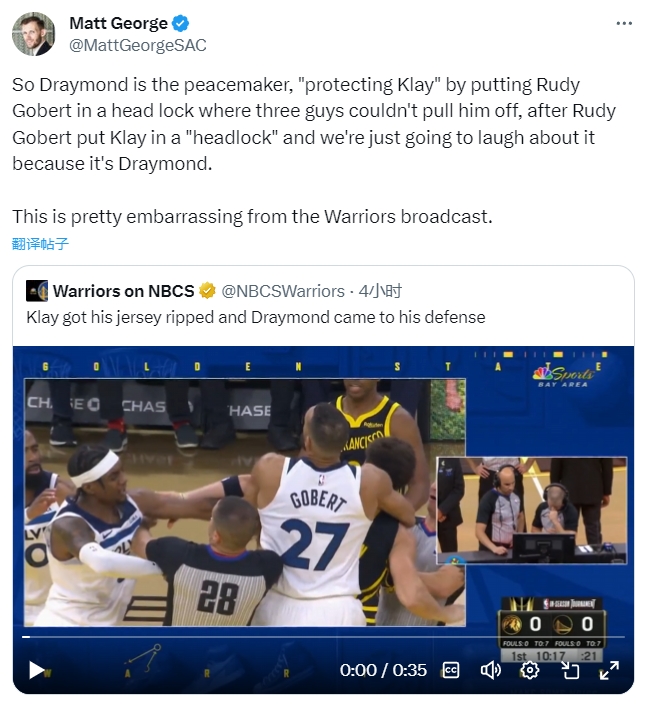The image size is (650, 707).
Task: Click the picture-in-picture icon
Action: pos(570,670)
